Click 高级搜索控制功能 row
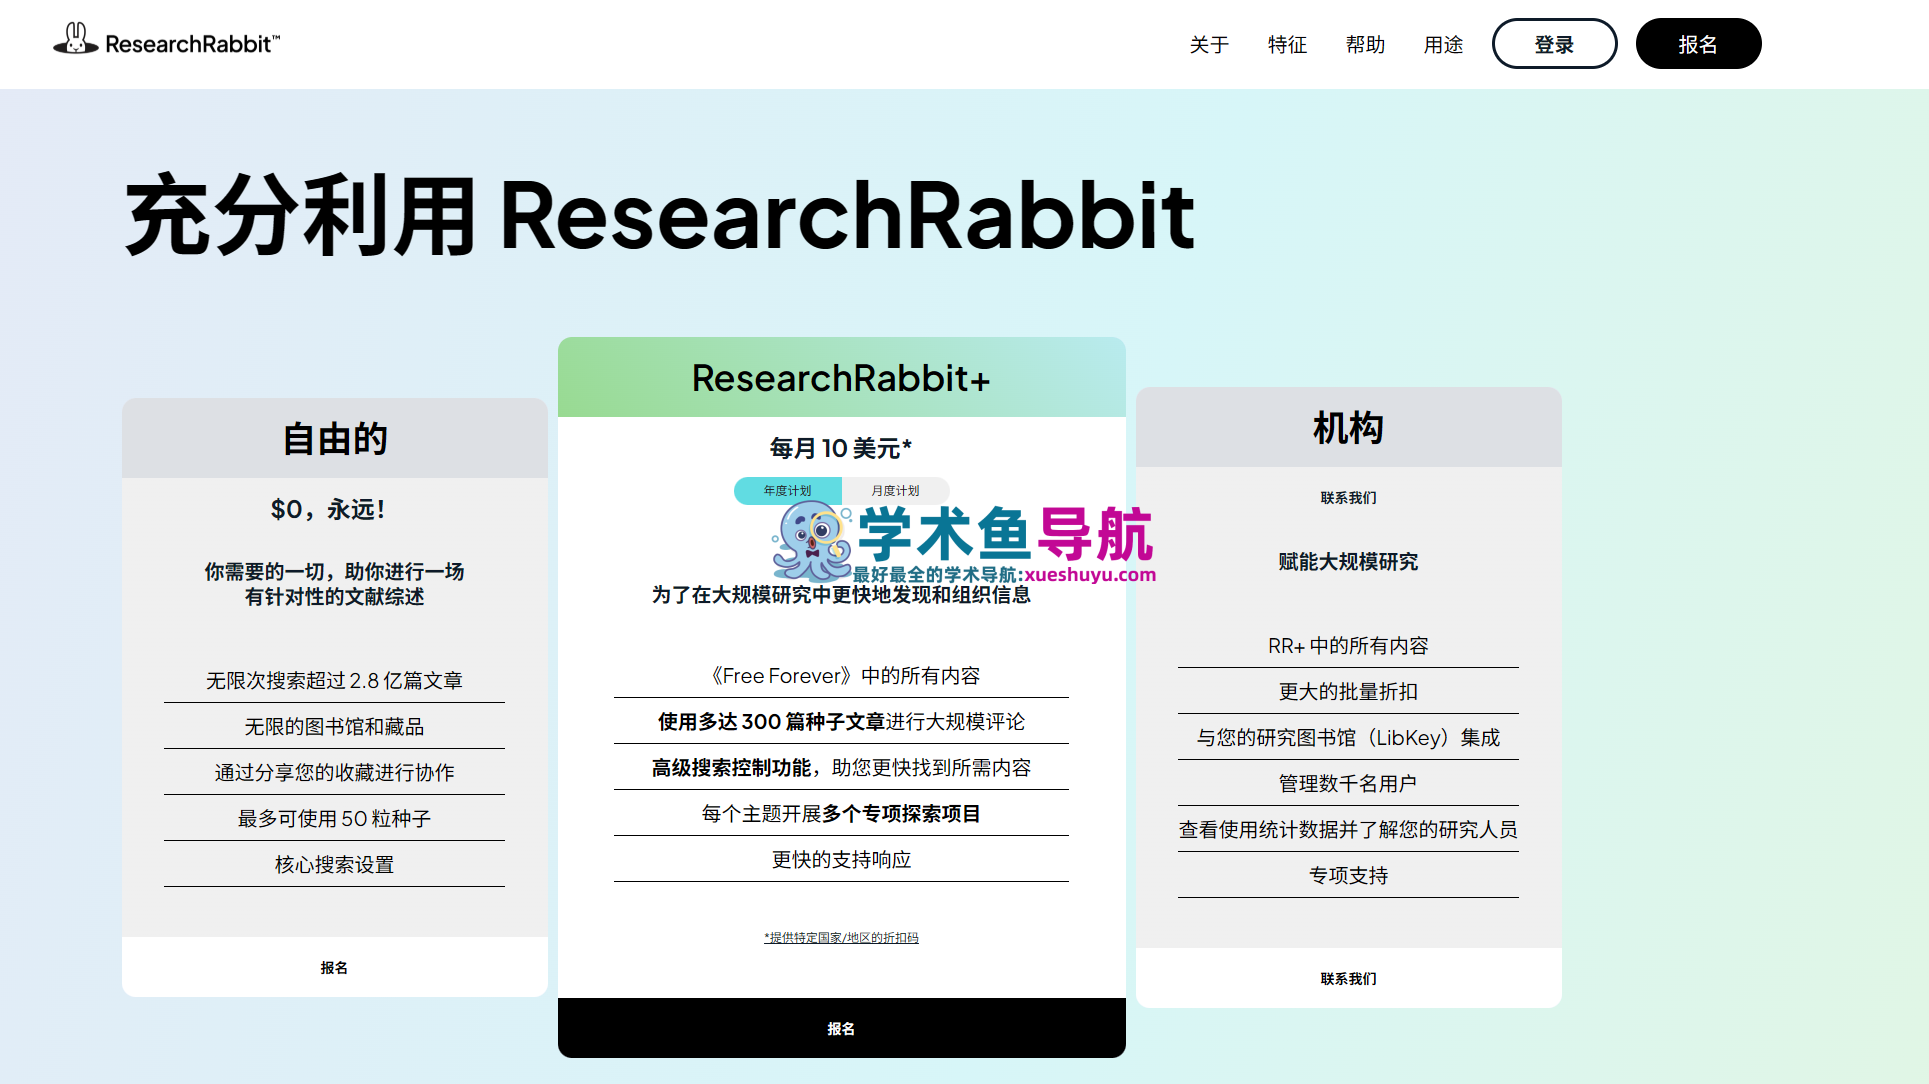1929x1084 pixels. point(841,767)
